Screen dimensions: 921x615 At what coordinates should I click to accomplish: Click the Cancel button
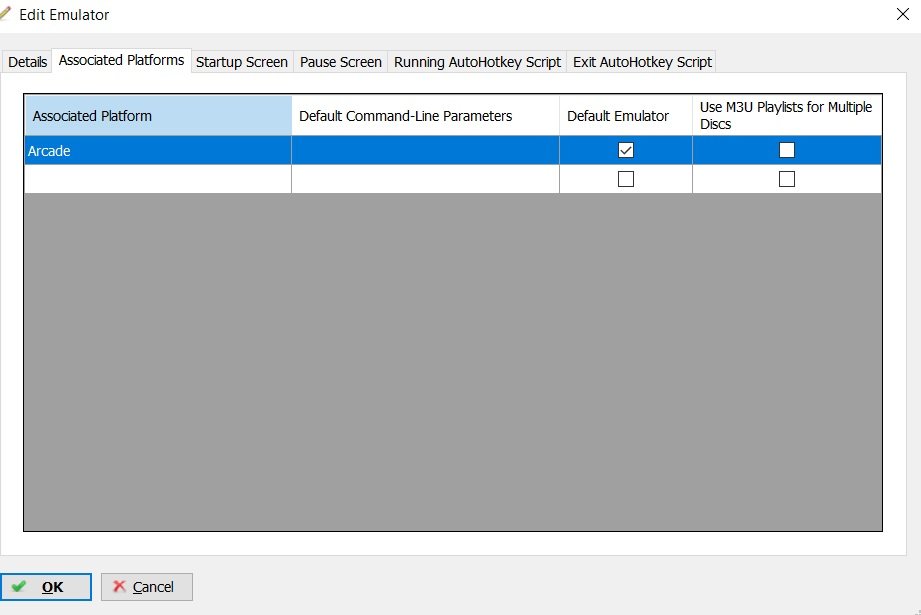(147, 587)
